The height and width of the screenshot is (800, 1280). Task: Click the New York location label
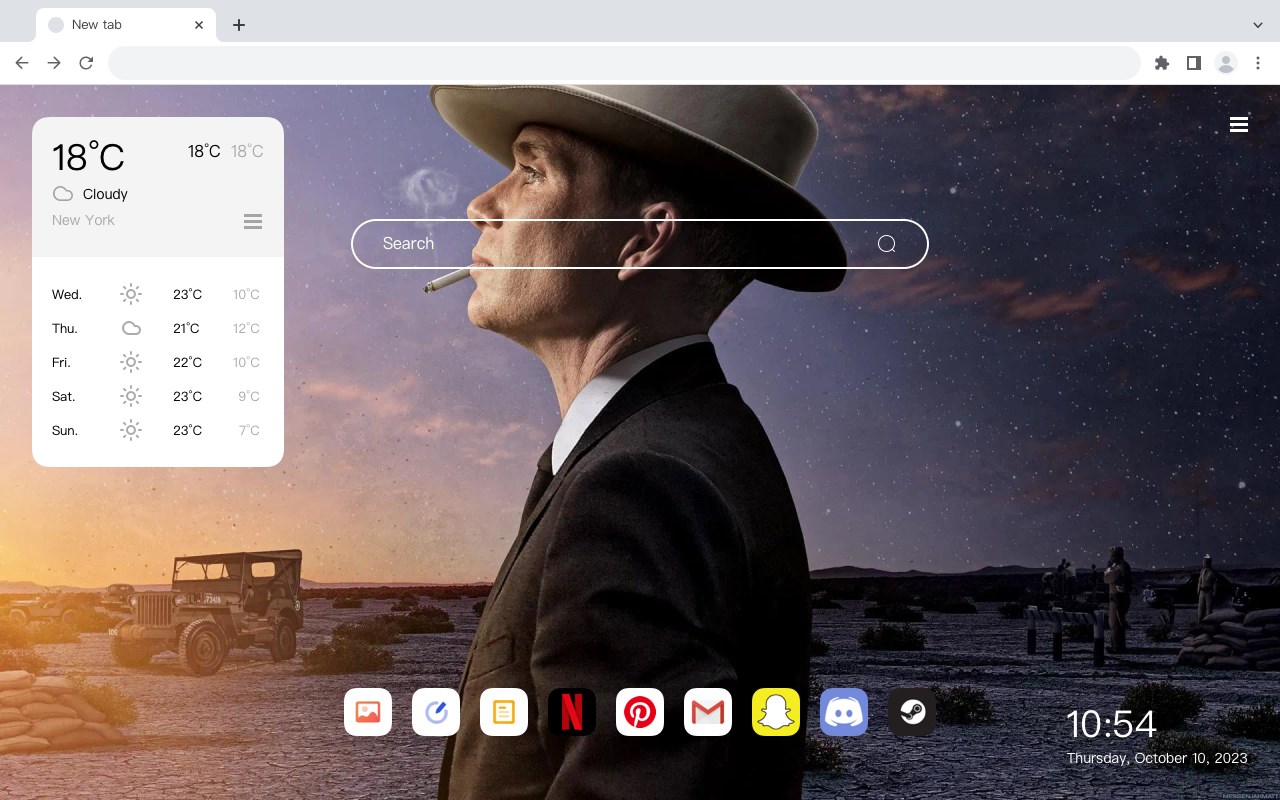[83, 220]
